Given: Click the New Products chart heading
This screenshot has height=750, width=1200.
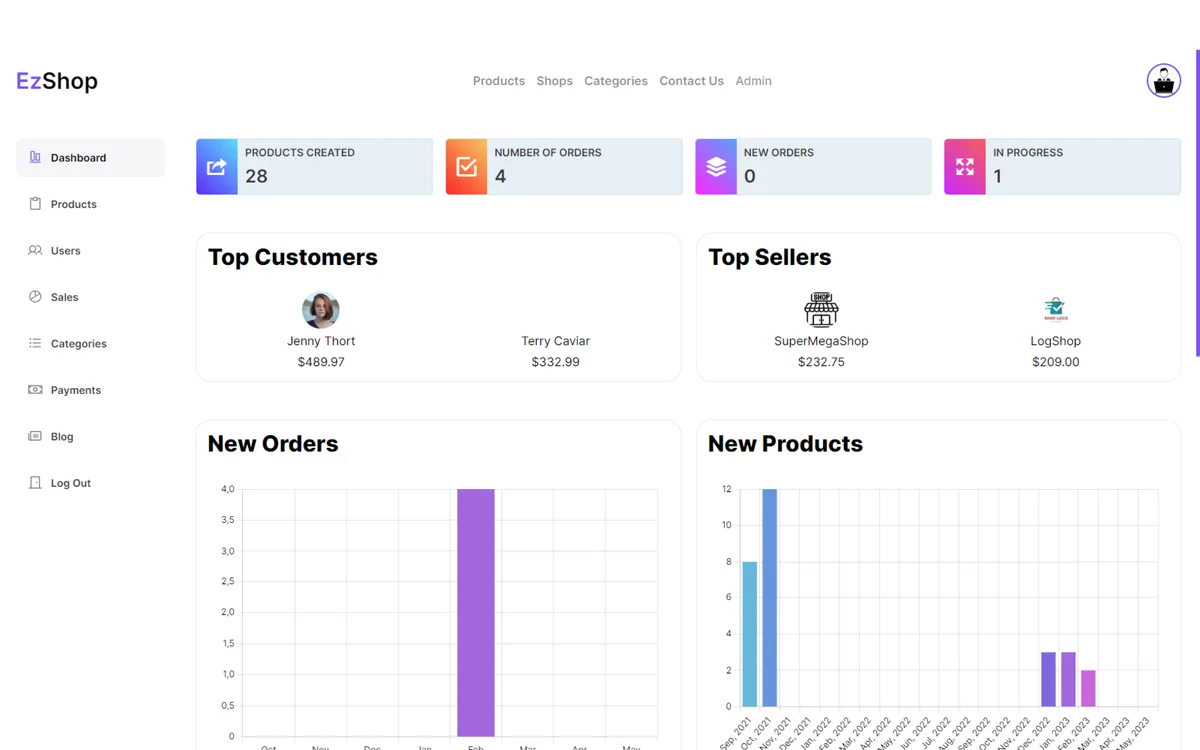Looking at the screenshot, I should coord(785,444).
